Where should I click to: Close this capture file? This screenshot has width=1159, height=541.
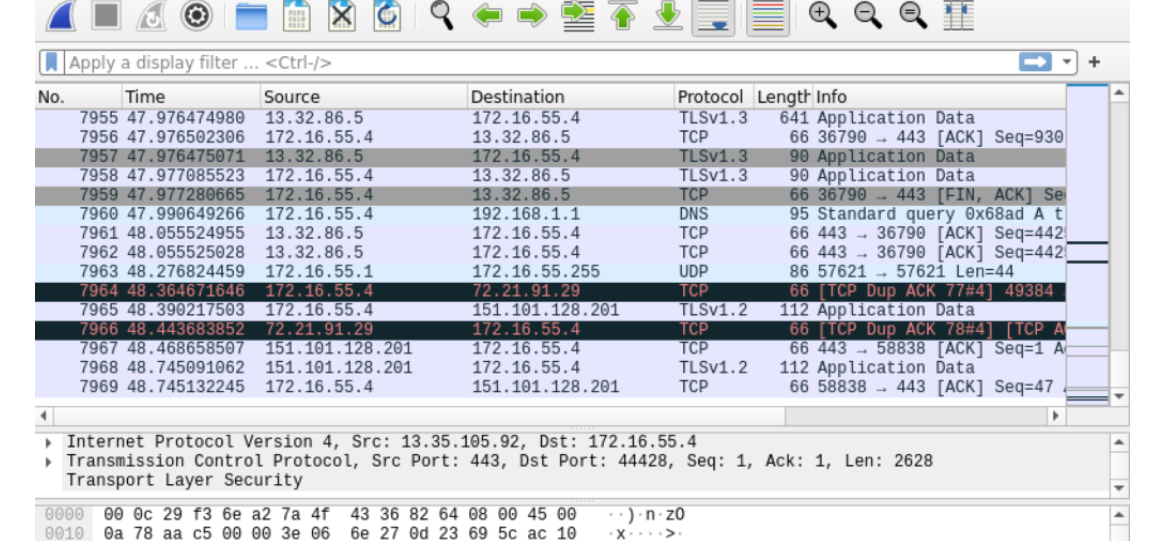coord(341,15)
